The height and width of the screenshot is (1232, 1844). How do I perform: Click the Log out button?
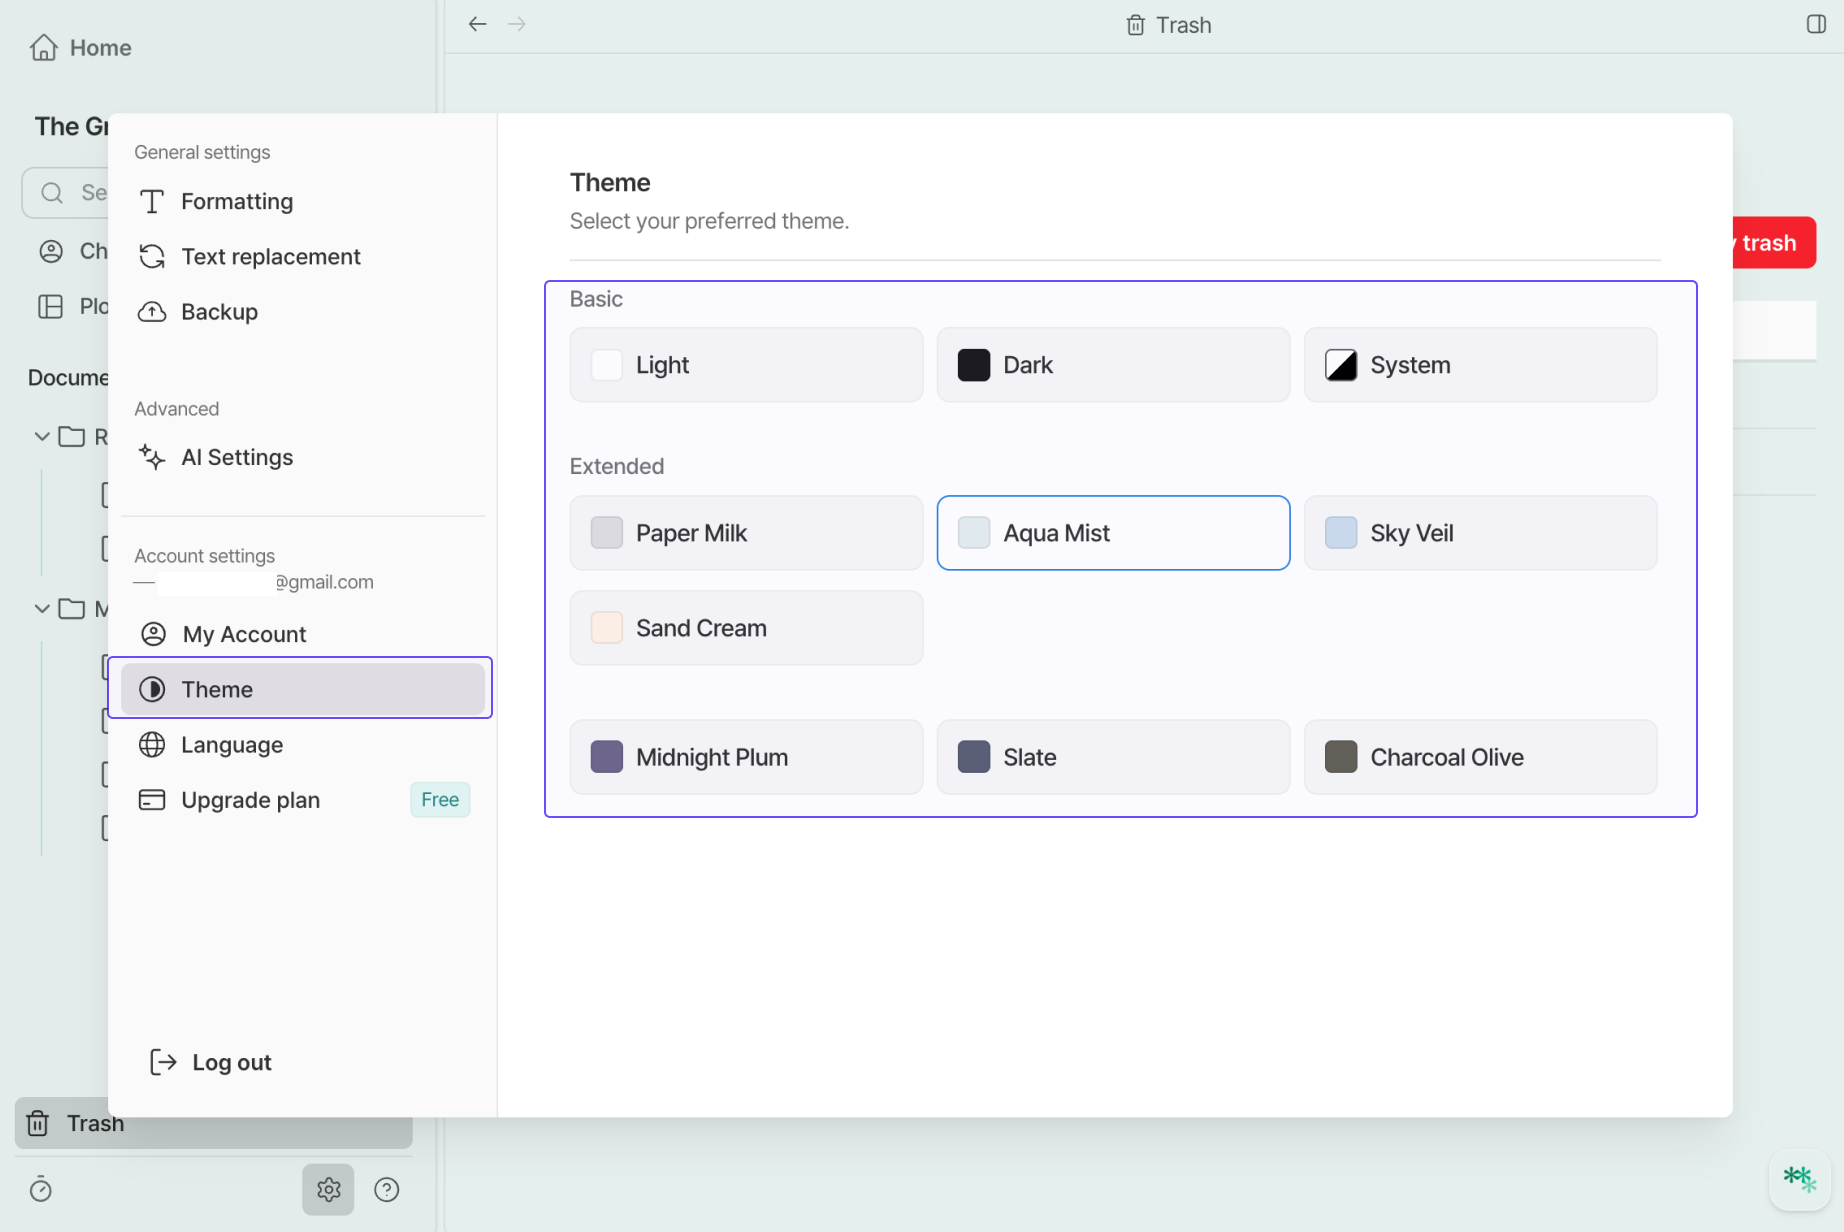point(211,1062)
